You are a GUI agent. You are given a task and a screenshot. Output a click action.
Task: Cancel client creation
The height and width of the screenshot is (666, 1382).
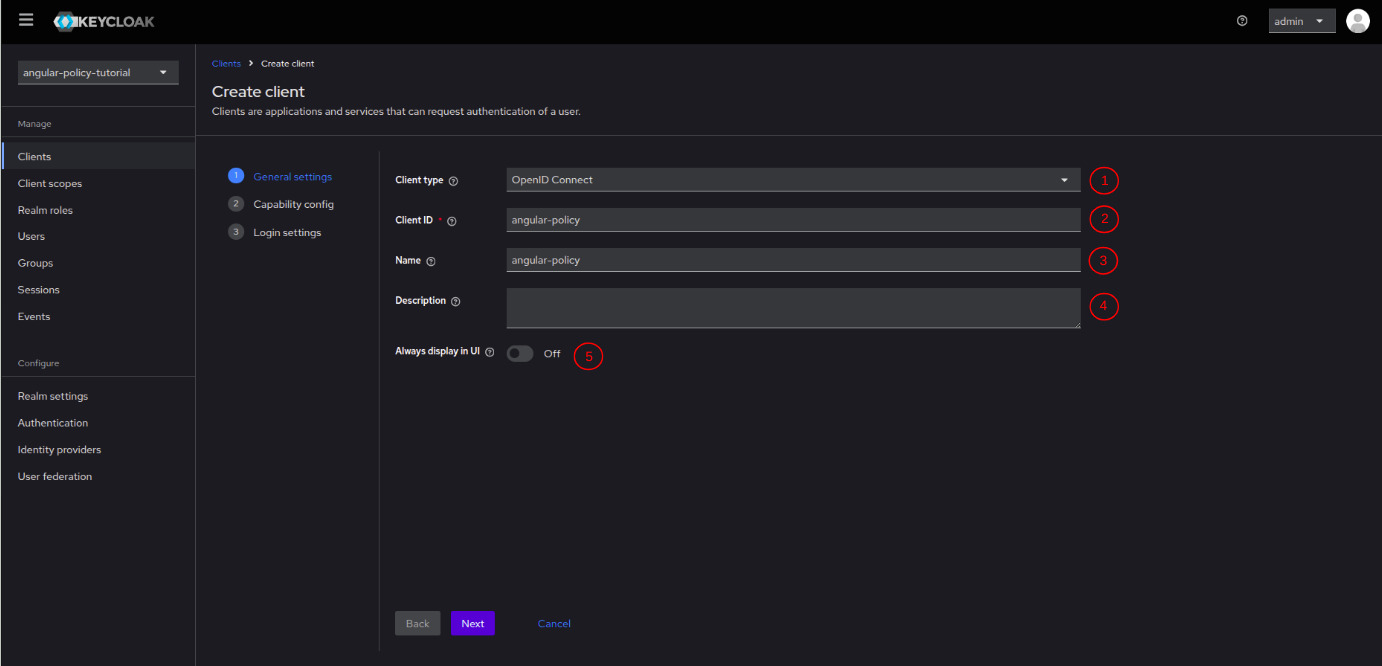pos(554,624)
